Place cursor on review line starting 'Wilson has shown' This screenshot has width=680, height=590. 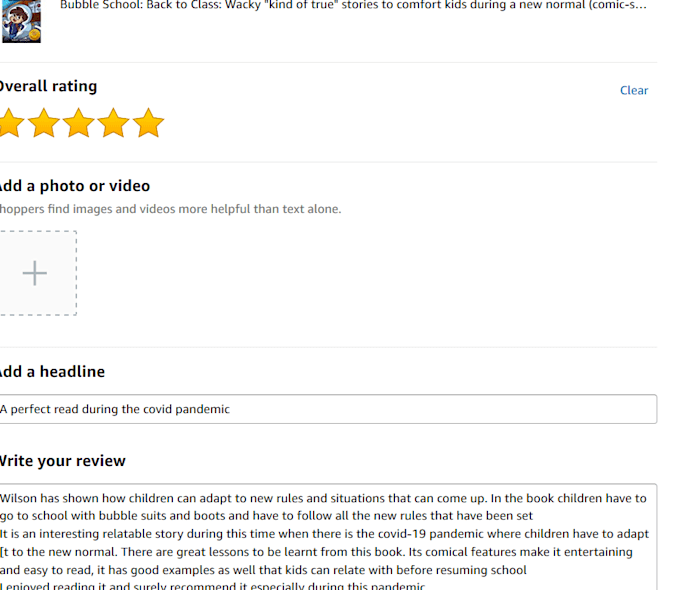click(x=323, y=498)
